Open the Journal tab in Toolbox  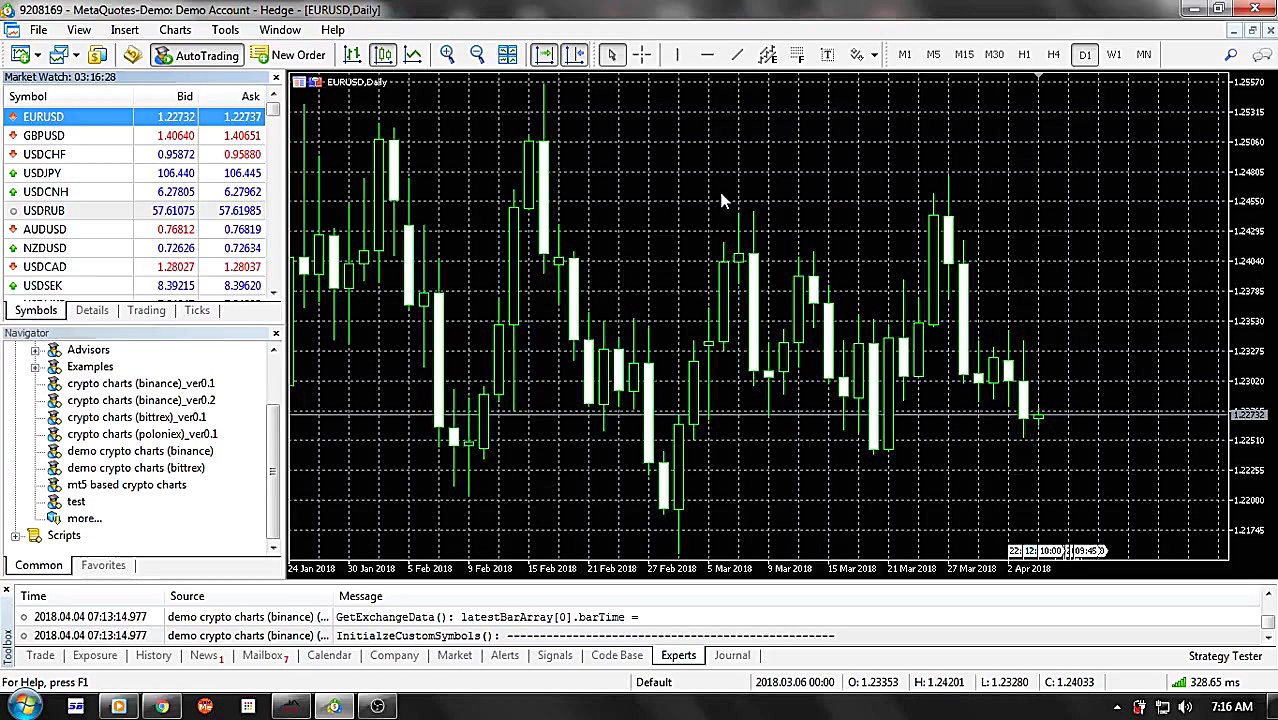732,655
